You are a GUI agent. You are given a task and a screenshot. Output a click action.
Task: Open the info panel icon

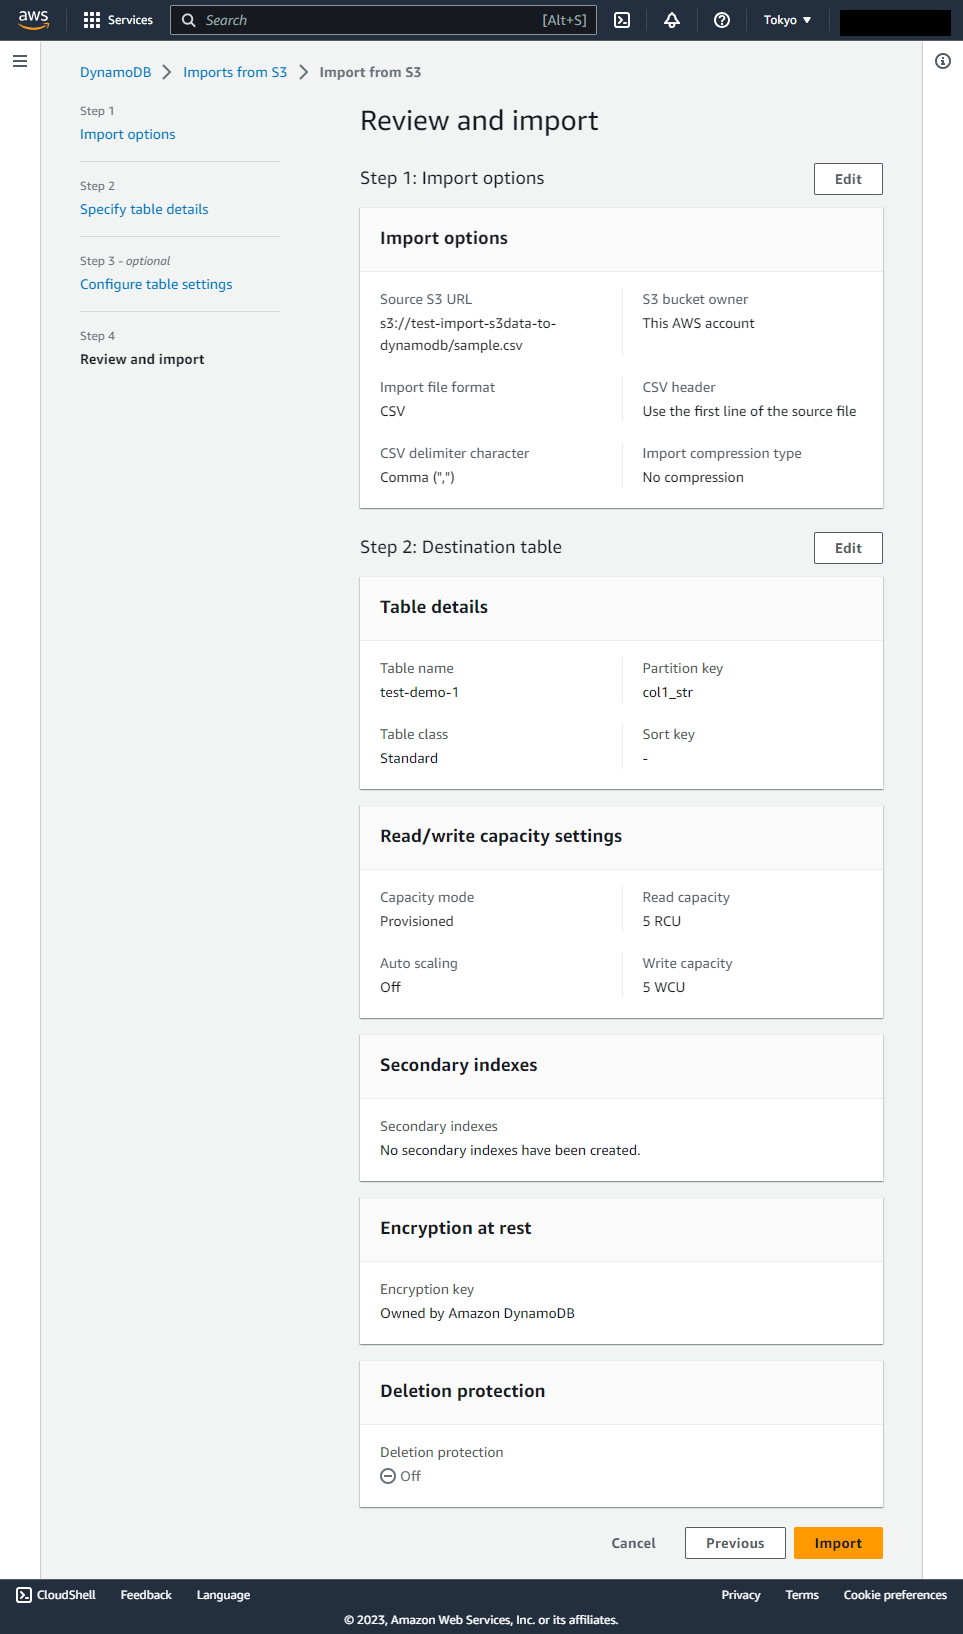[x=943, y=61]
